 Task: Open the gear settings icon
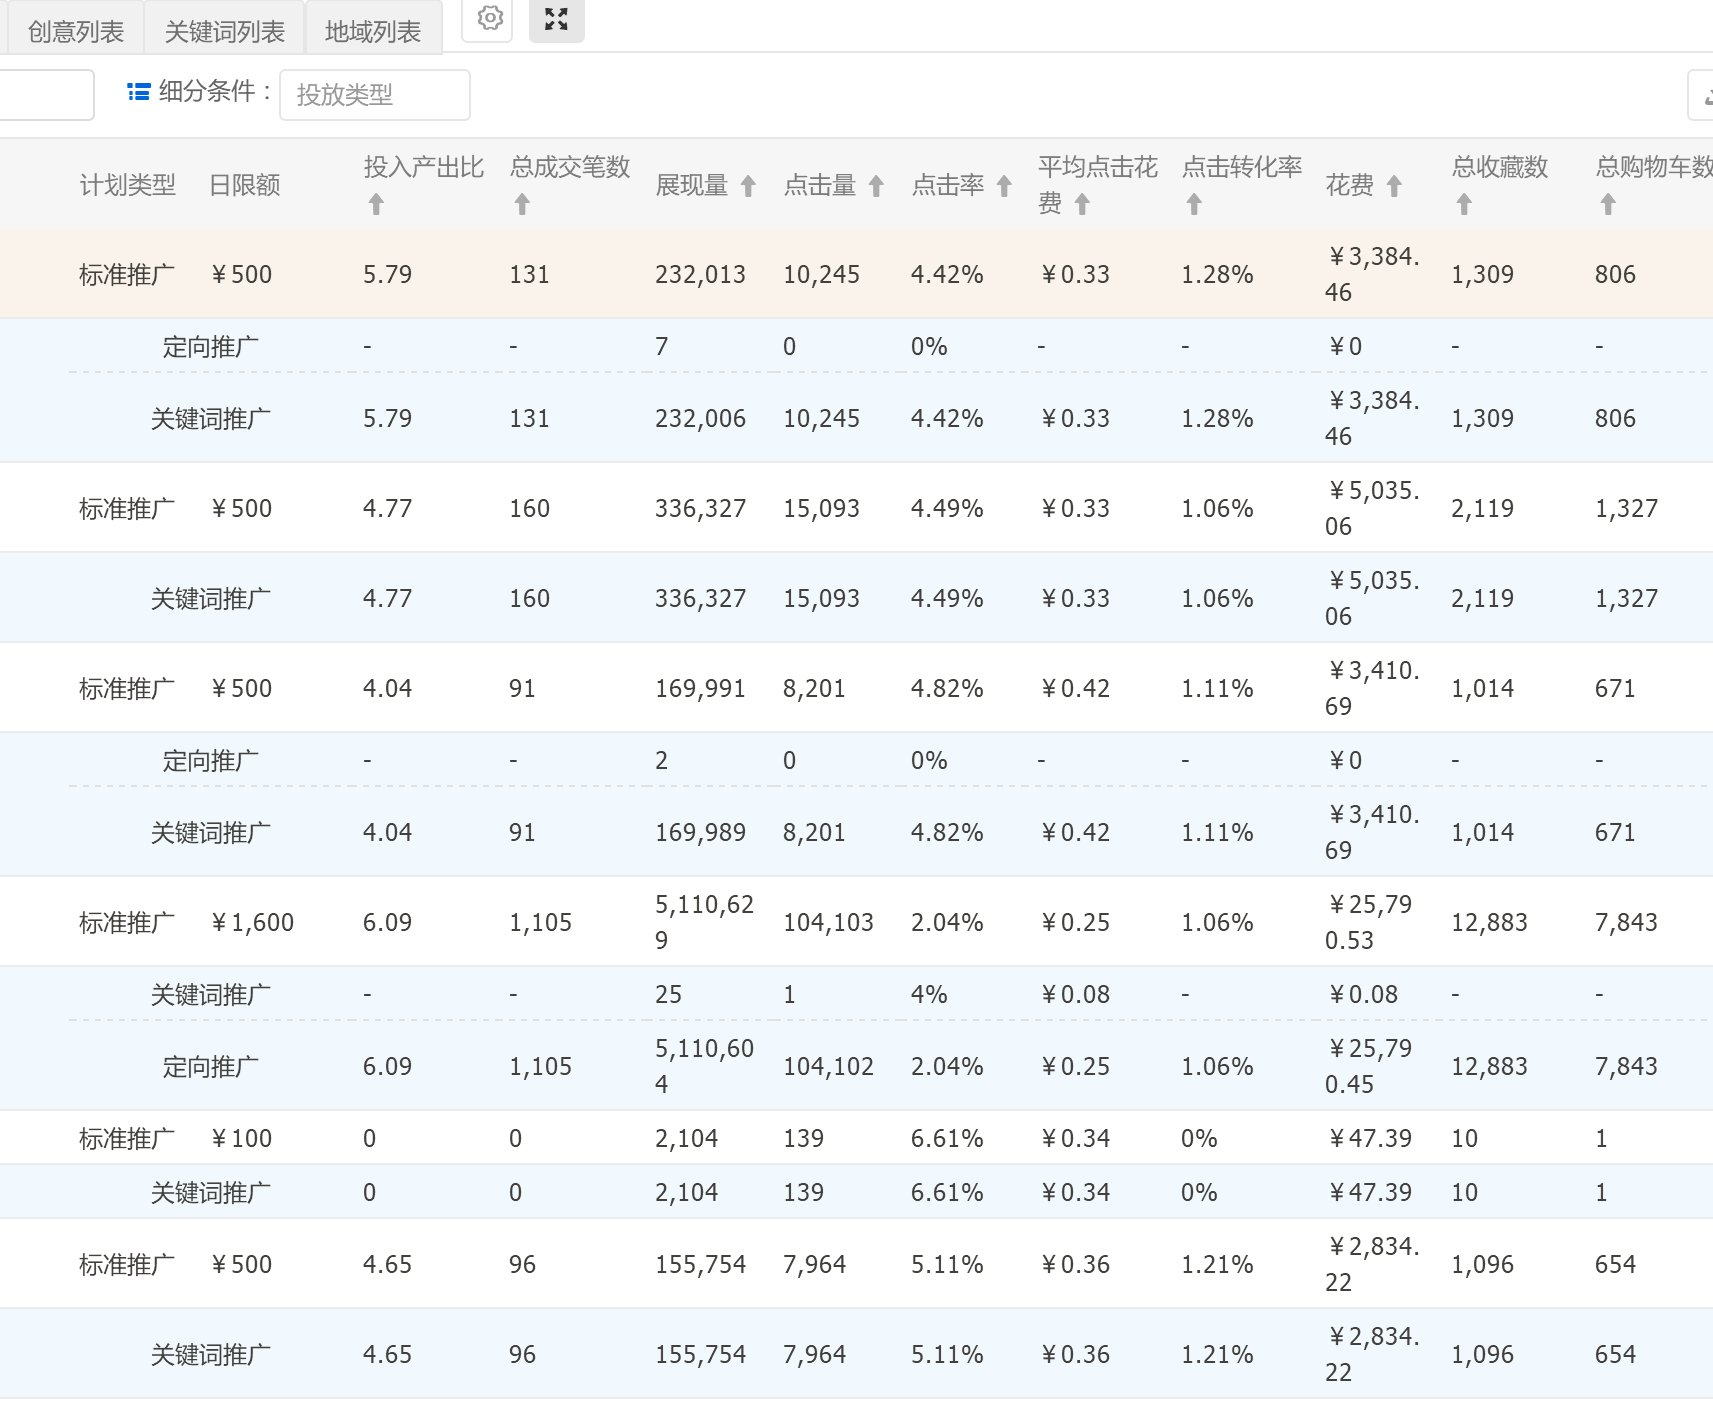[489, 18]
